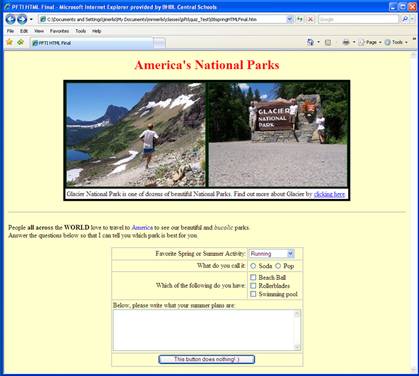The height and width of the screenshot is (376, 419).
Task: Click the Print icon in command bar
Action: click(346, 42)
